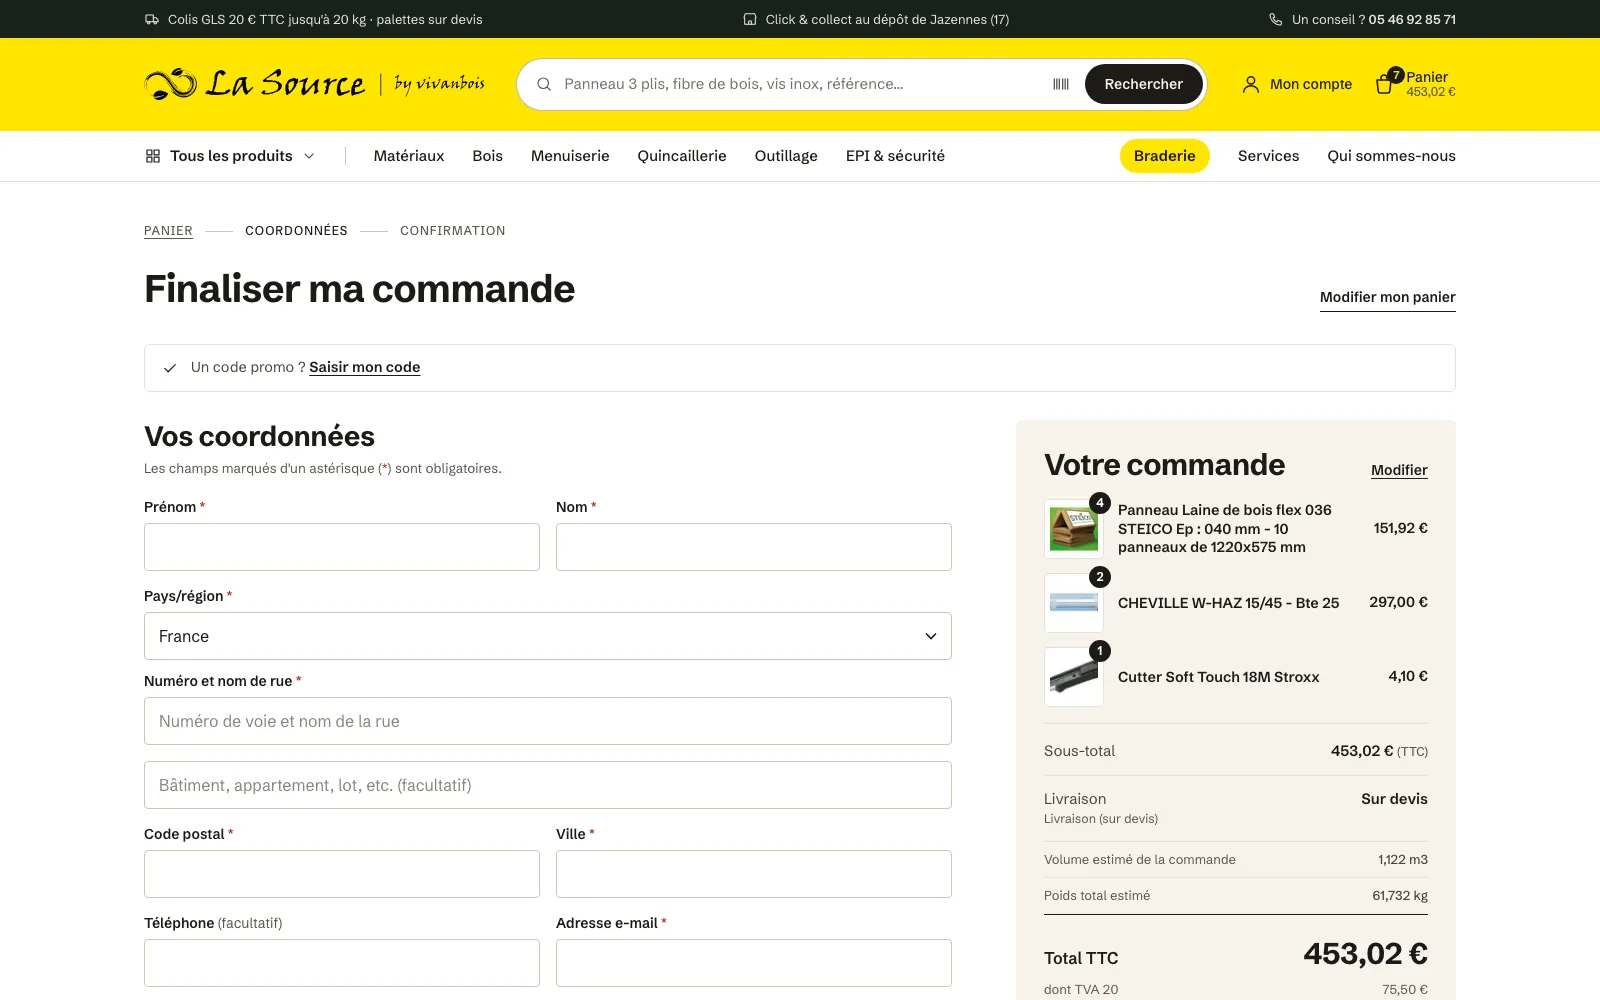The image size is (1600, 1000).
Task: Click the magnifying glass search icon
Action: click(x=544, y=84)
